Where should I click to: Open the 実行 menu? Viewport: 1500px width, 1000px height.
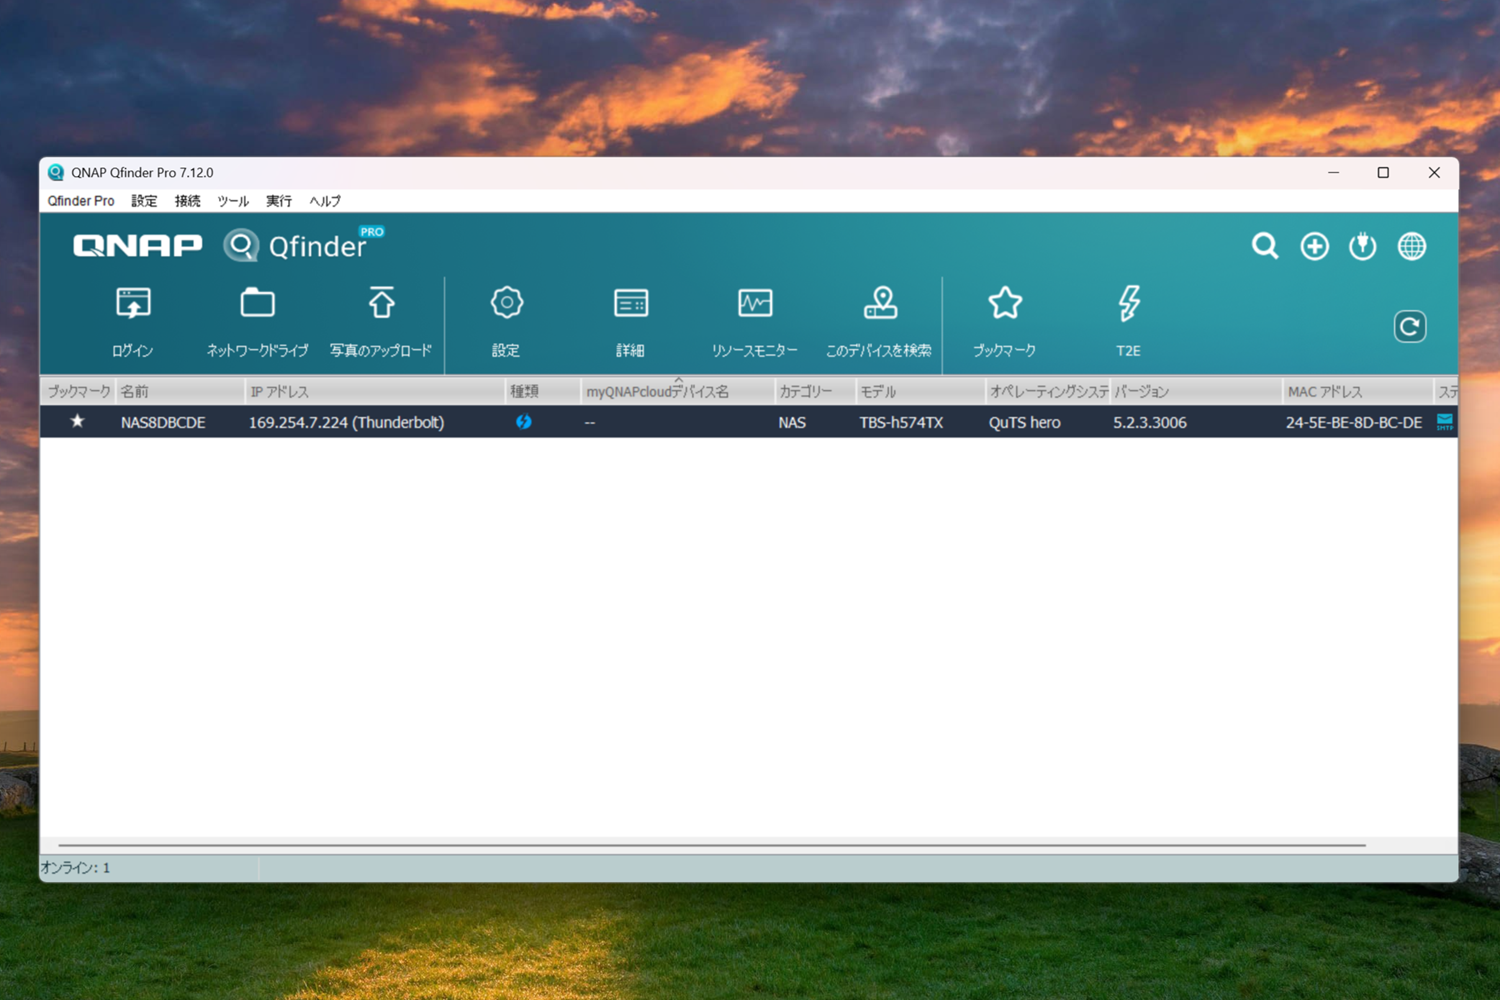click(279, 201)
